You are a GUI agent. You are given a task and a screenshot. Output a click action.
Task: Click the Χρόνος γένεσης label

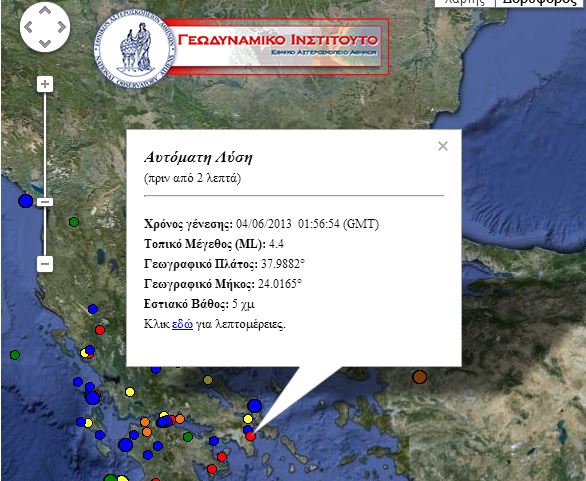188,224
